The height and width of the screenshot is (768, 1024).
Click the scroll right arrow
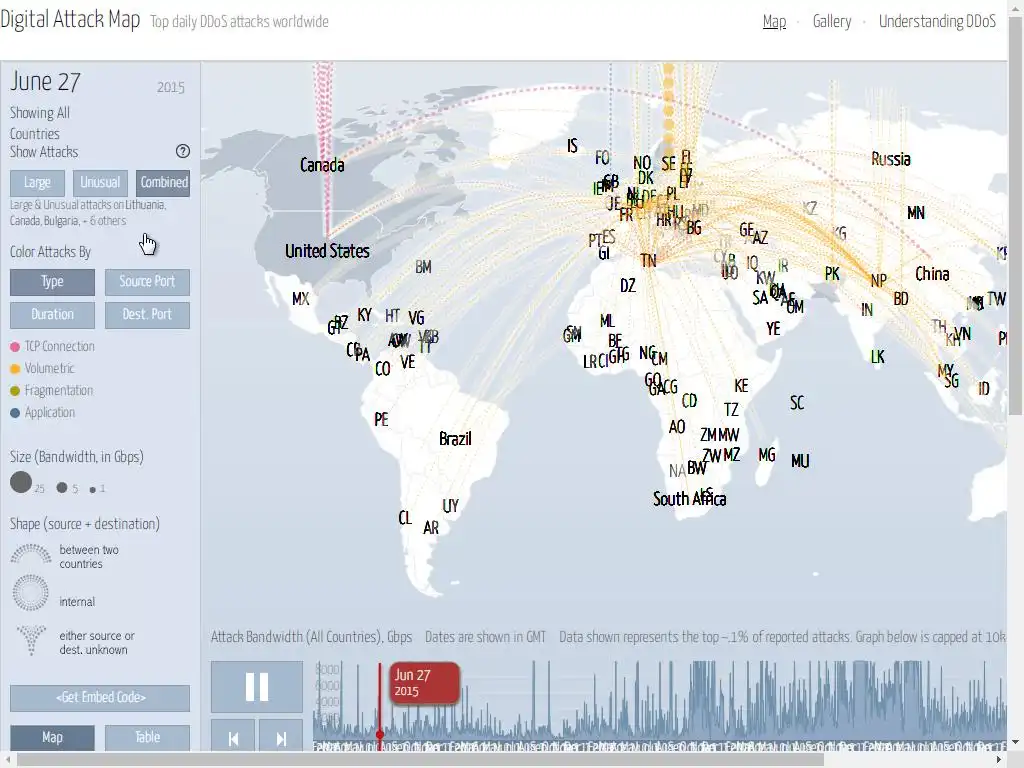pos(999,761)
